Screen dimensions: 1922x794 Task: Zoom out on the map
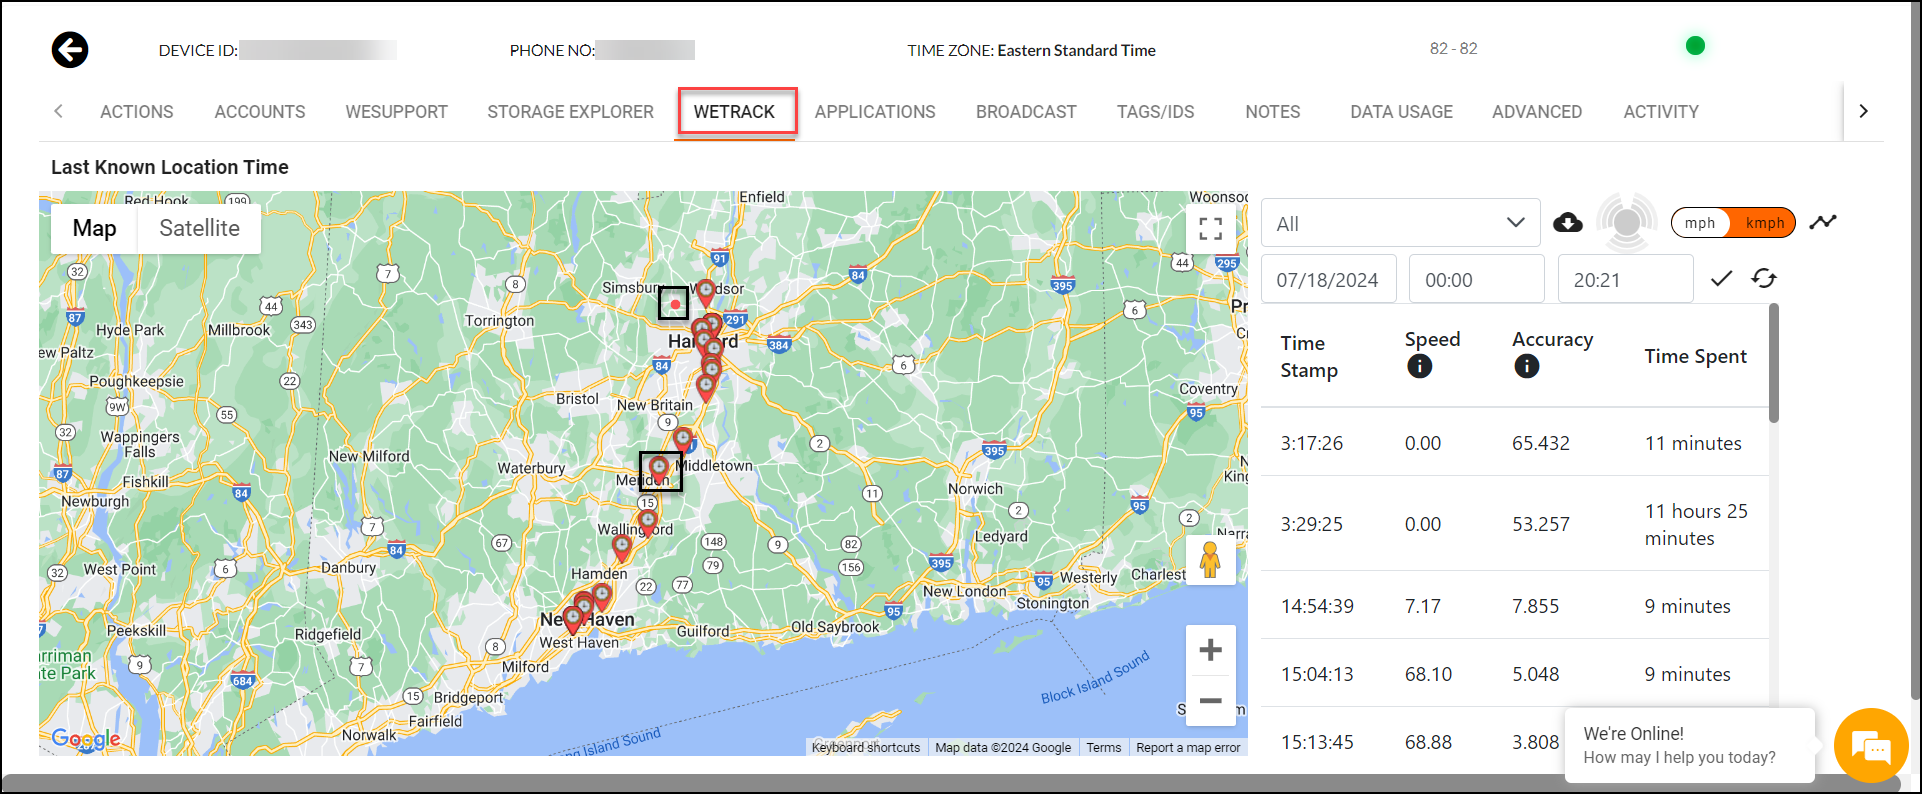click(x=1210, y=701)
